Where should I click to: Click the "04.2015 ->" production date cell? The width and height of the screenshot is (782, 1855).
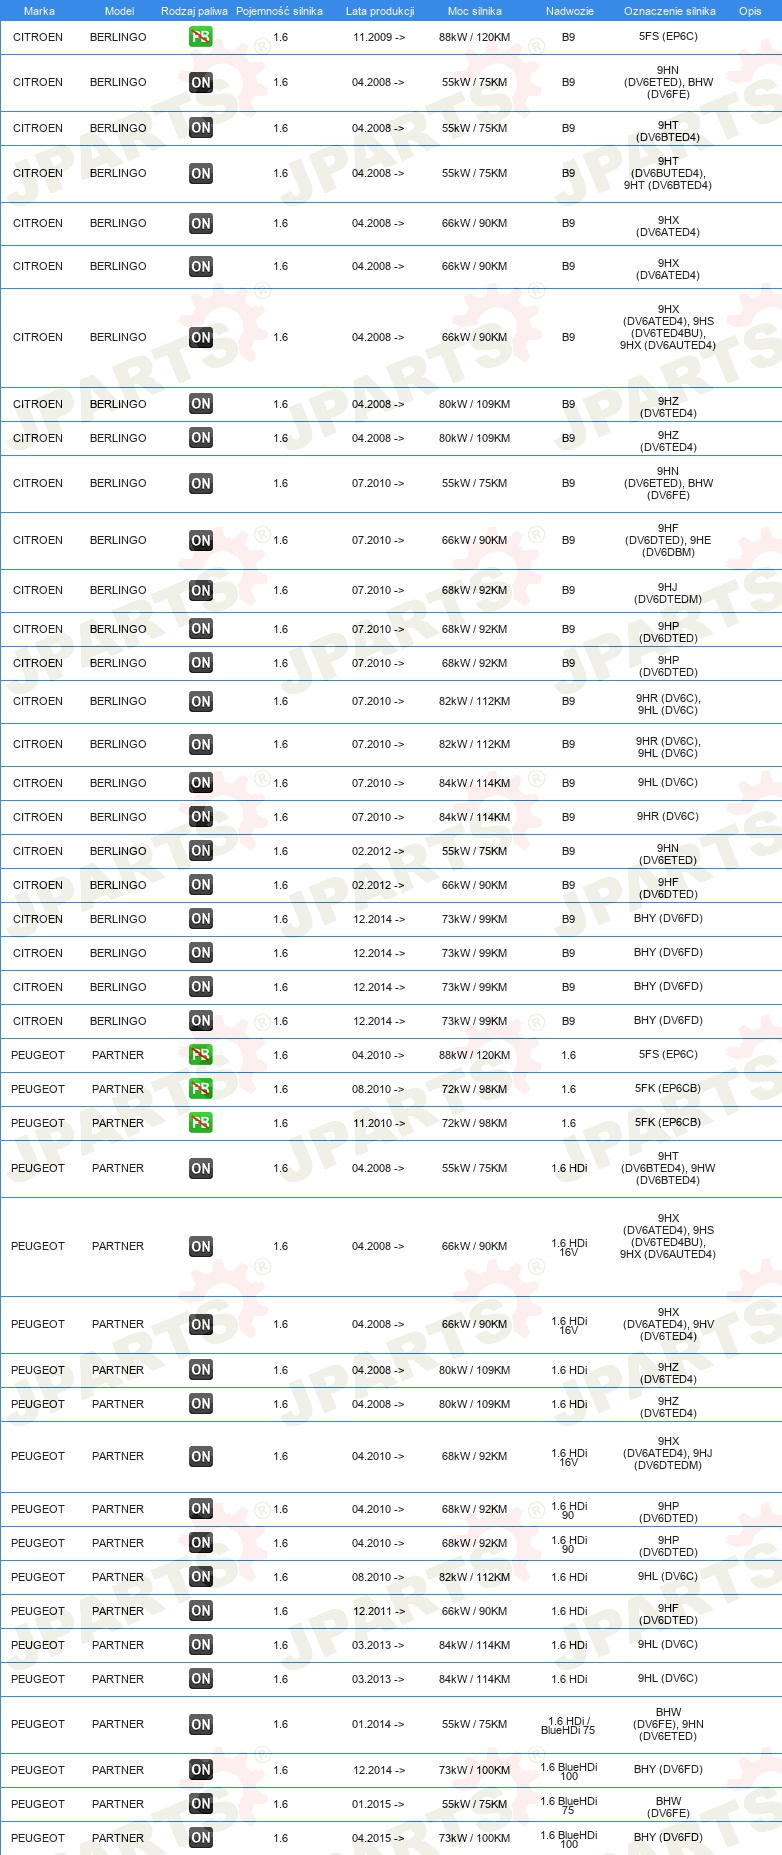pyautogui.click(x=378, y=1838)
